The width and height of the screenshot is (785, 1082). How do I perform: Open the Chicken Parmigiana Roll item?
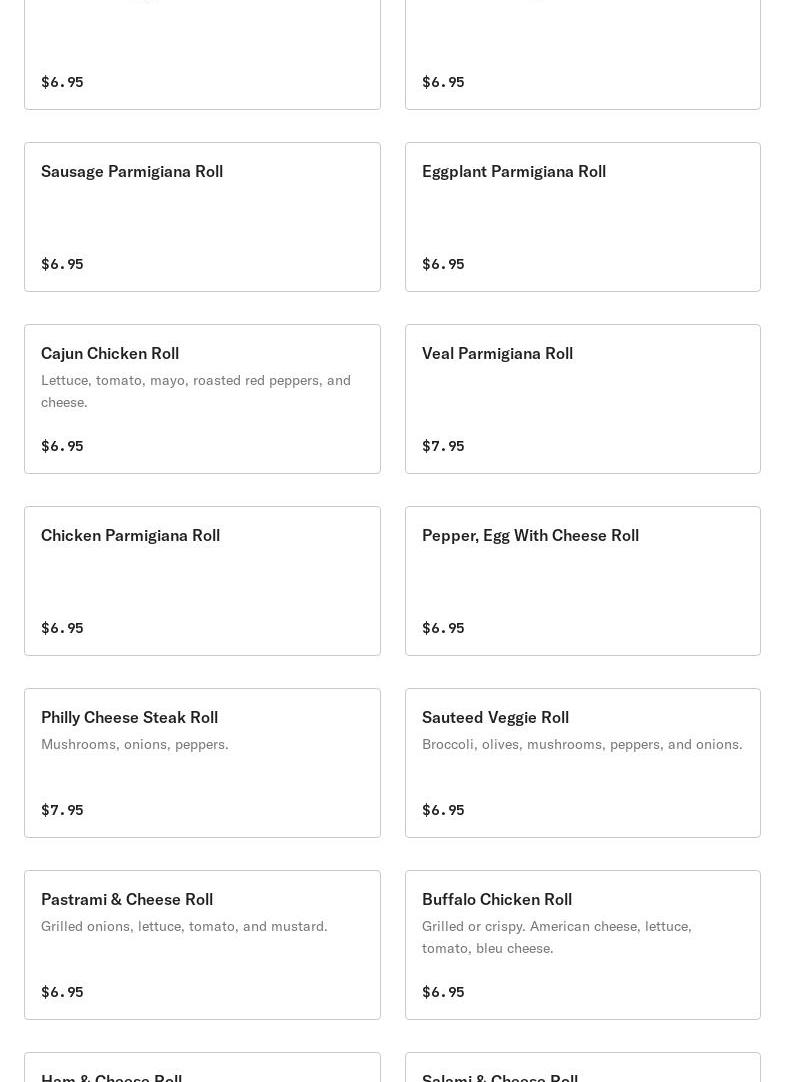tap(202, 581)
